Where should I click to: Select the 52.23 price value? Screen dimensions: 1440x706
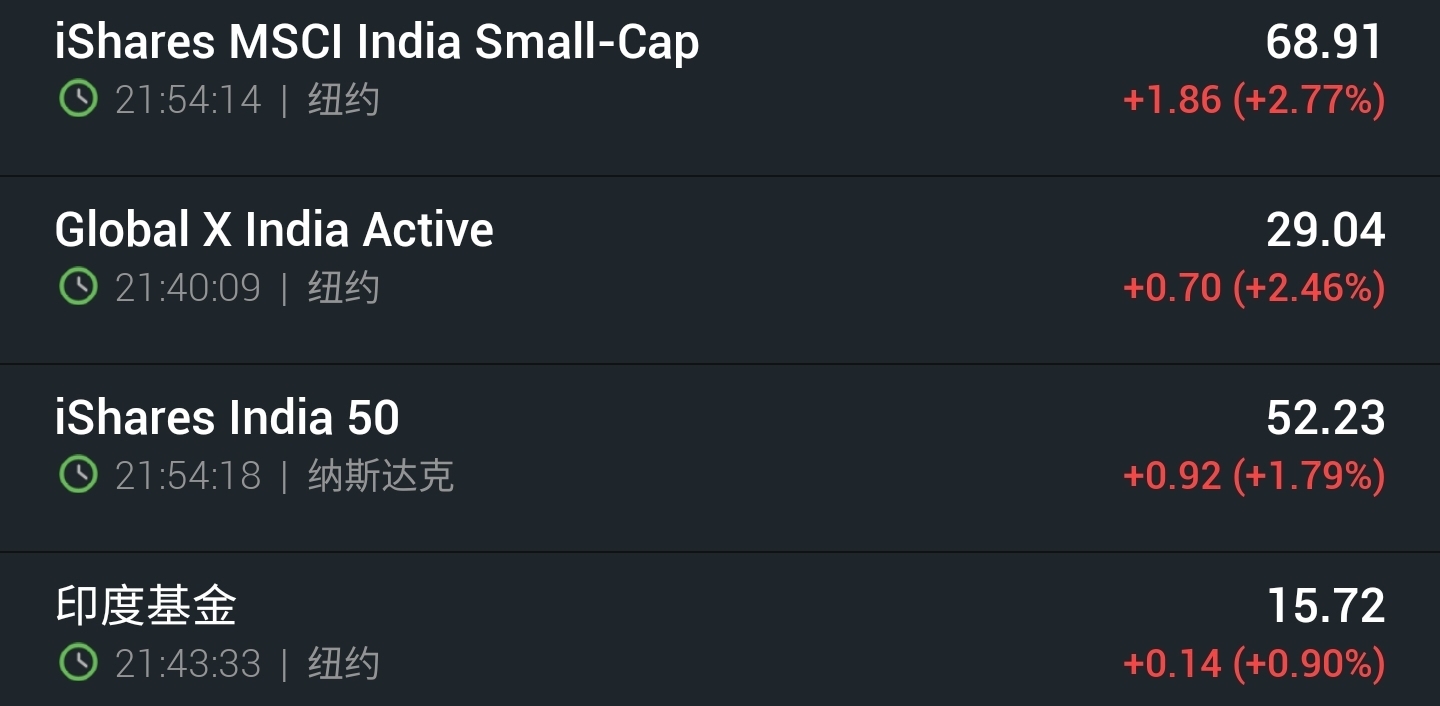coord(1325,418)
